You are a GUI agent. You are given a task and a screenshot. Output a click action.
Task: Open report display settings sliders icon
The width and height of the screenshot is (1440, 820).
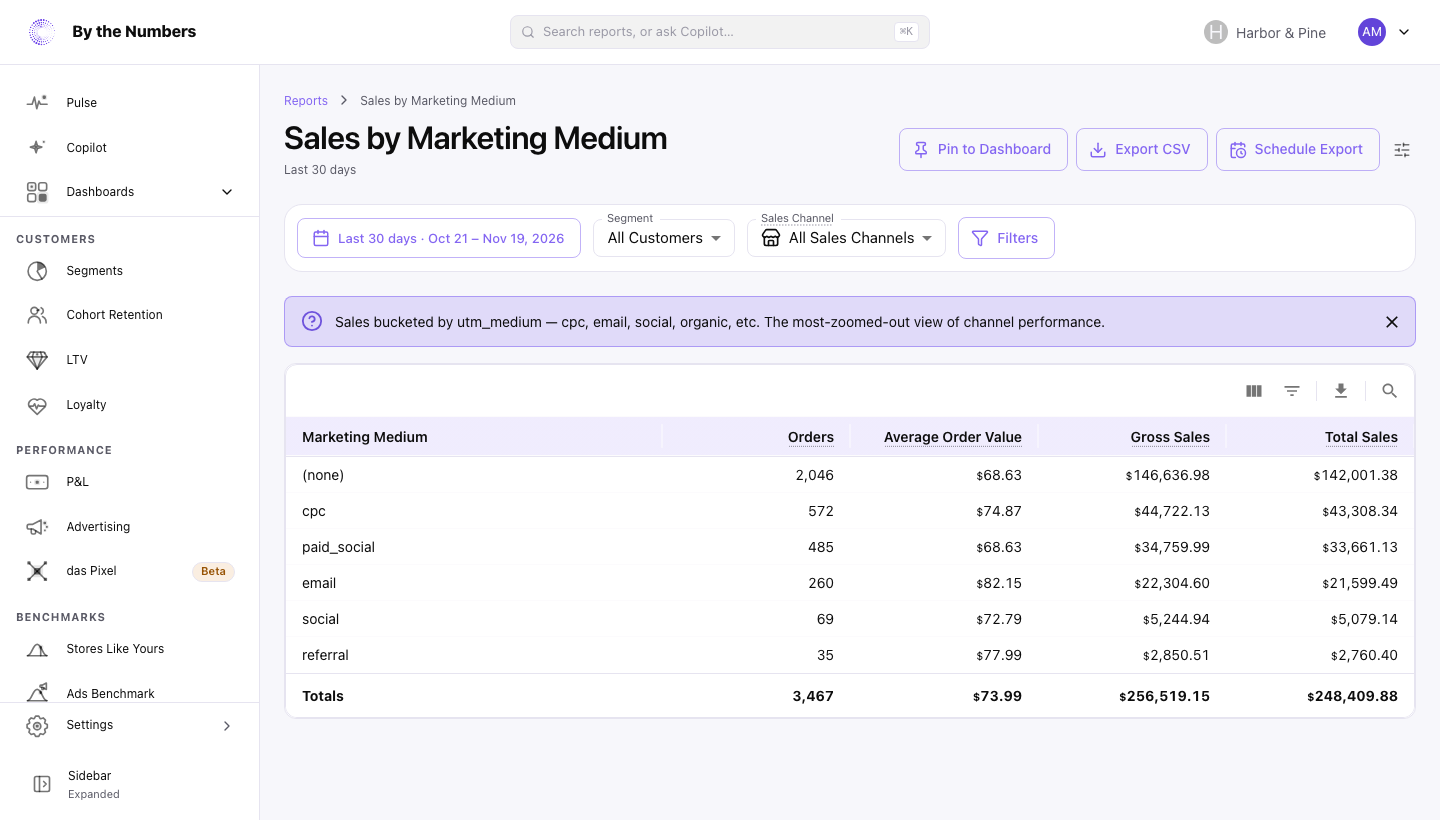(x=1402, y=150)
